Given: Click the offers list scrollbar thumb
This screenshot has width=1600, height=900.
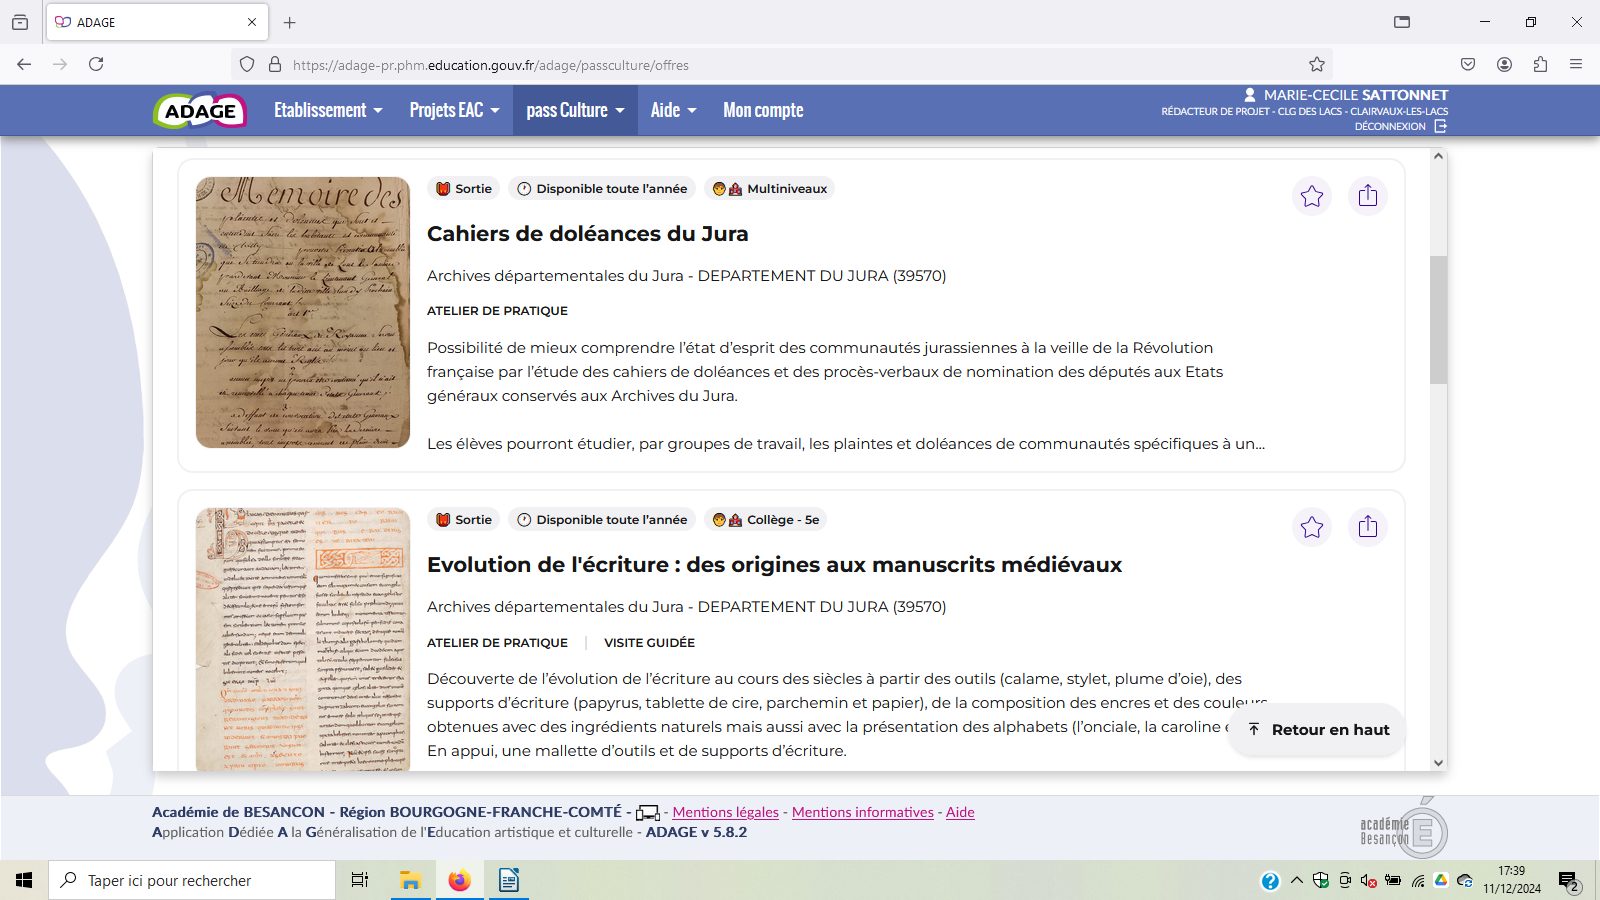Looking at the screenshot, I should pos(1438,320).
